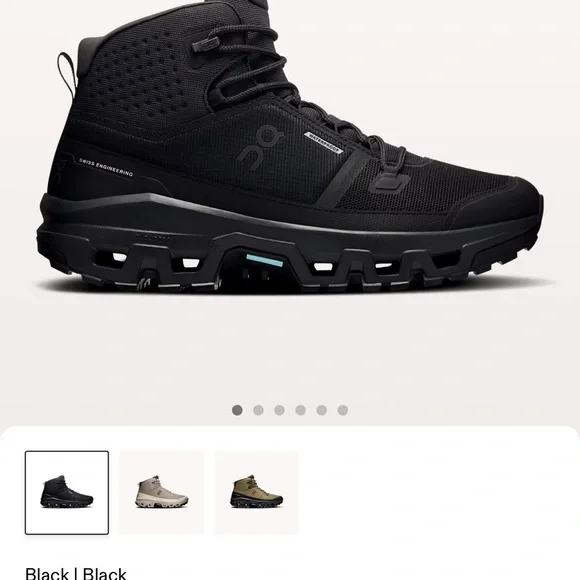This screenshot has height=580, width=580.
Task: Click the 'Black | Black' color name label
Action: [x=76, y=573]
